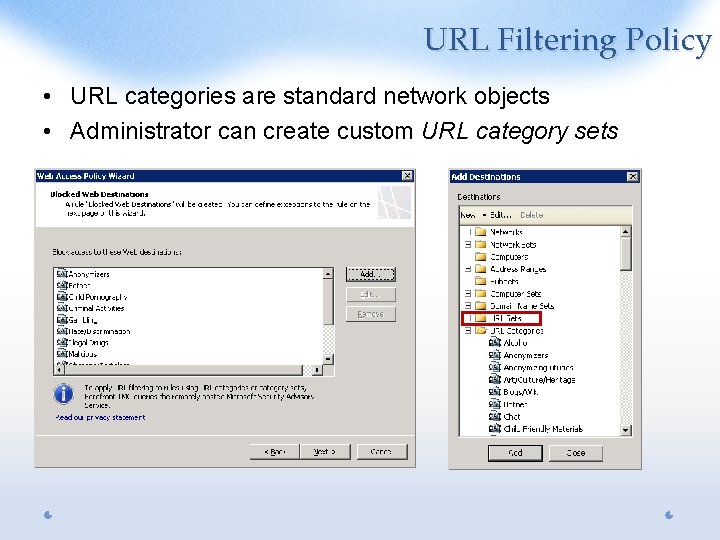Screen dimensions: 720x540
Task: Expand the Computer Sets tree node
Action: click(x=468, y=293)
